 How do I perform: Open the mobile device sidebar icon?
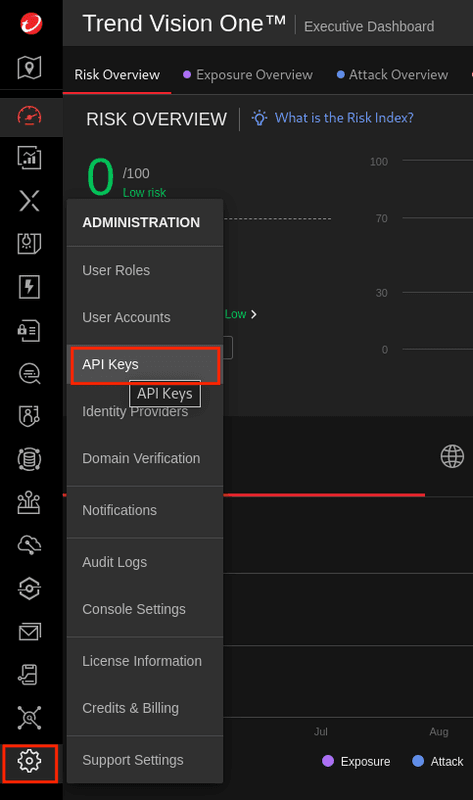coord(29,674)
